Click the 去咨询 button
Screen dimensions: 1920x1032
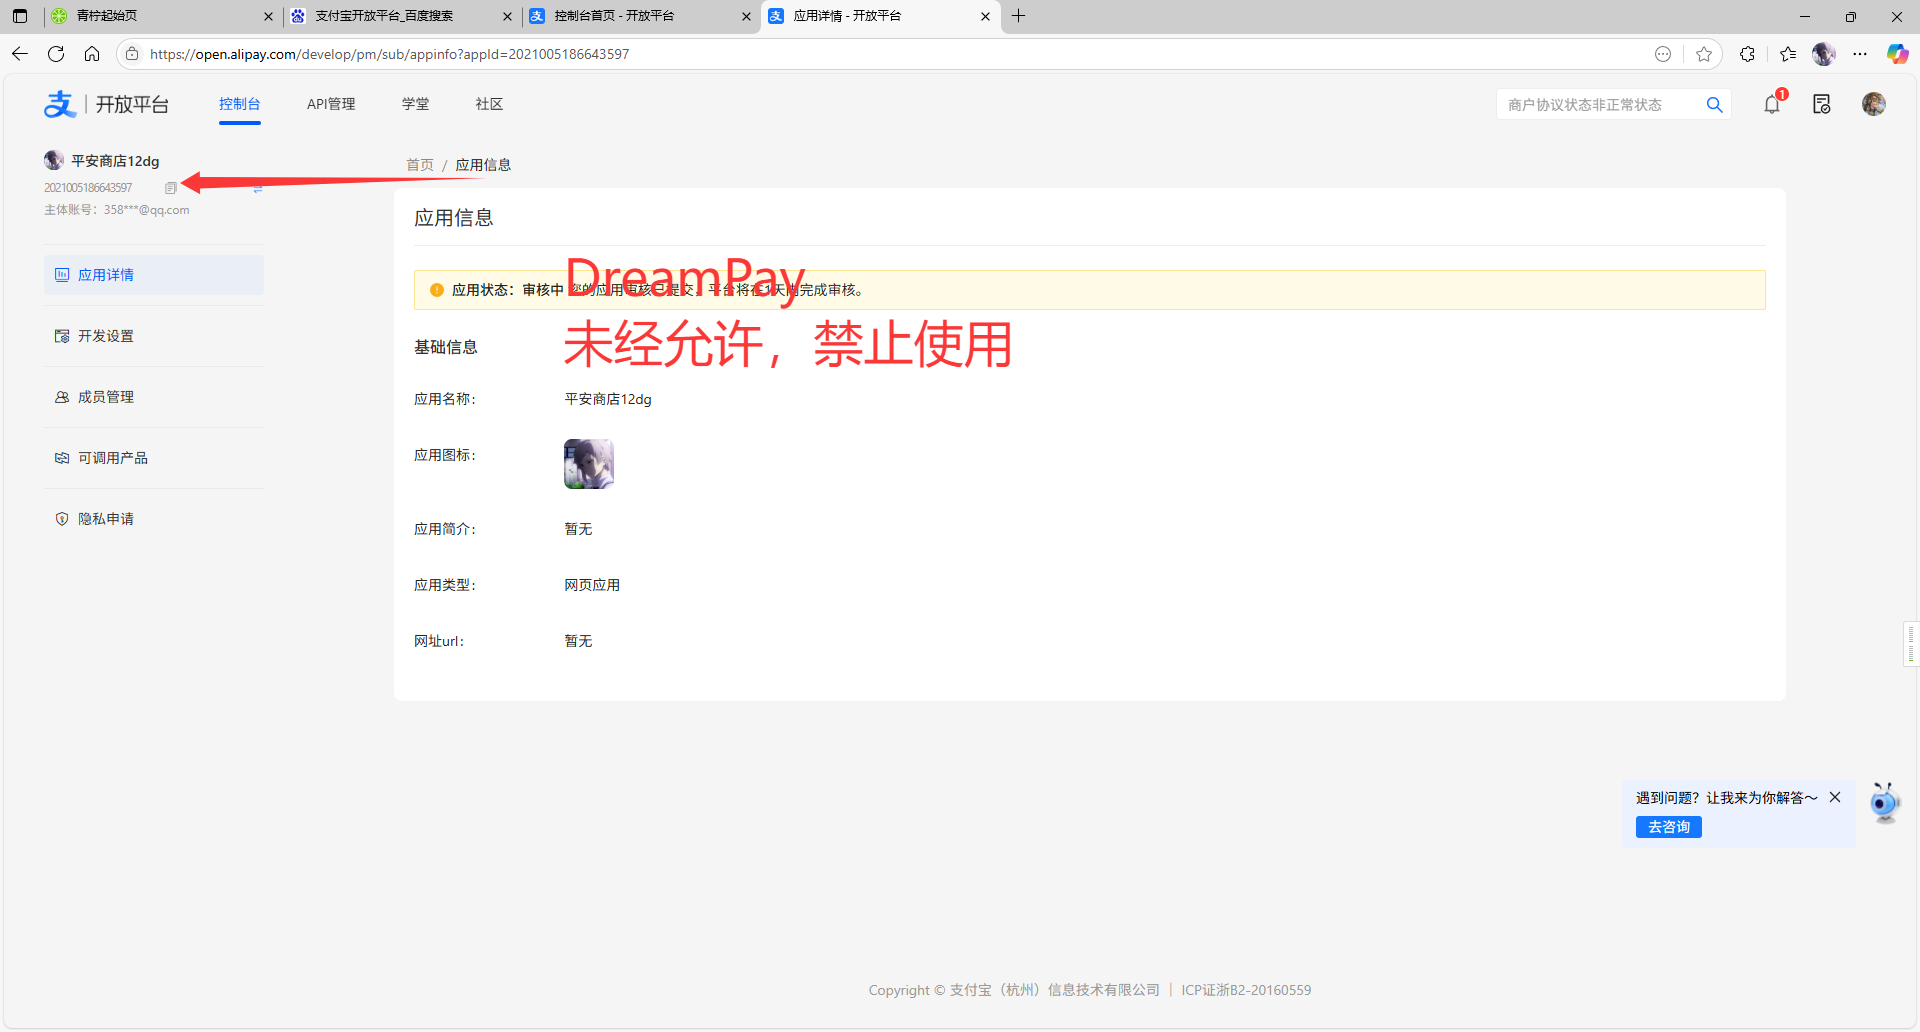[1668, 827]
